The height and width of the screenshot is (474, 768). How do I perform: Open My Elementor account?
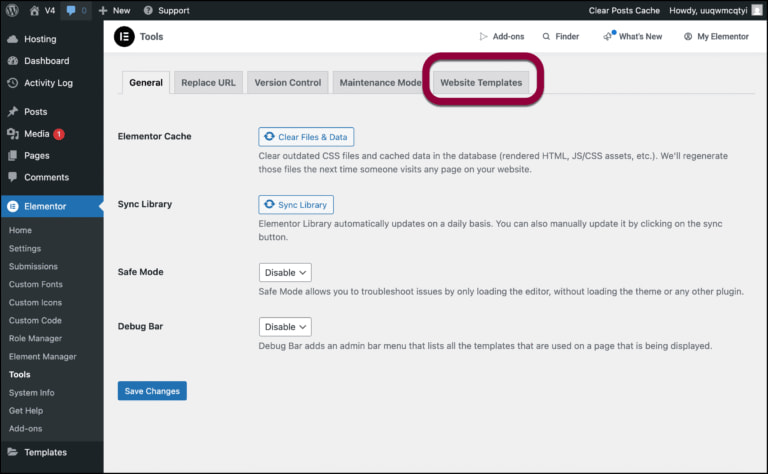(x=716, y=37)
